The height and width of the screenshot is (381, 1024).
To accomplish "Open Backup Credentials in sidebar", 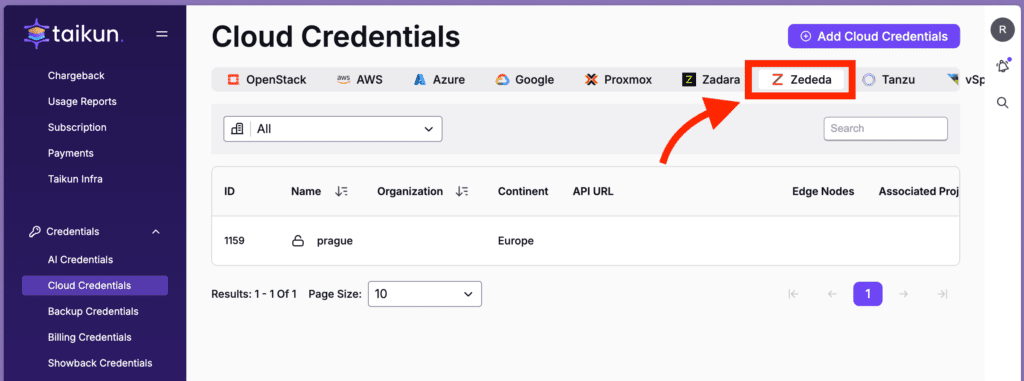I will pyautogui.click(x=93, y=311).
